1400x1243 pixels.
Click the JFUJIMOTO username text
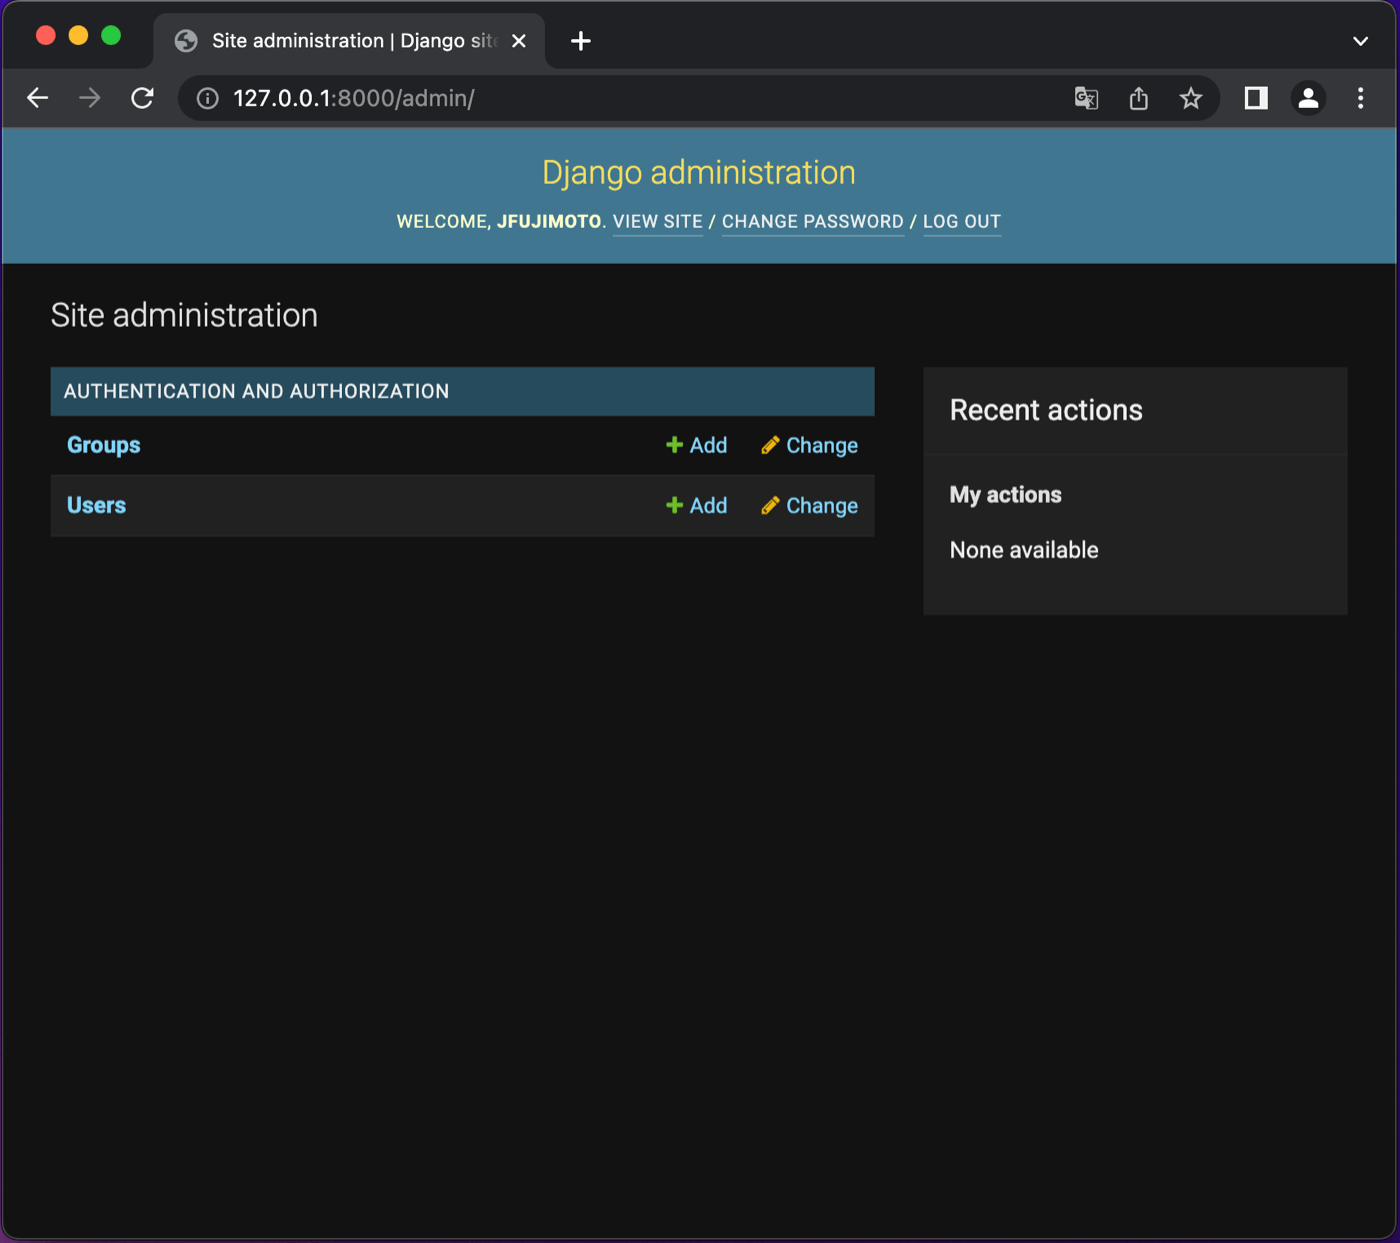[x=549, y=222]
